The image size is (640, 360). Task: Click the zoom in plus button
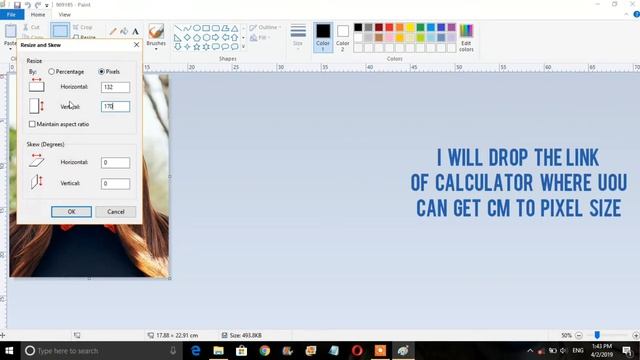(x=636, y=335)
